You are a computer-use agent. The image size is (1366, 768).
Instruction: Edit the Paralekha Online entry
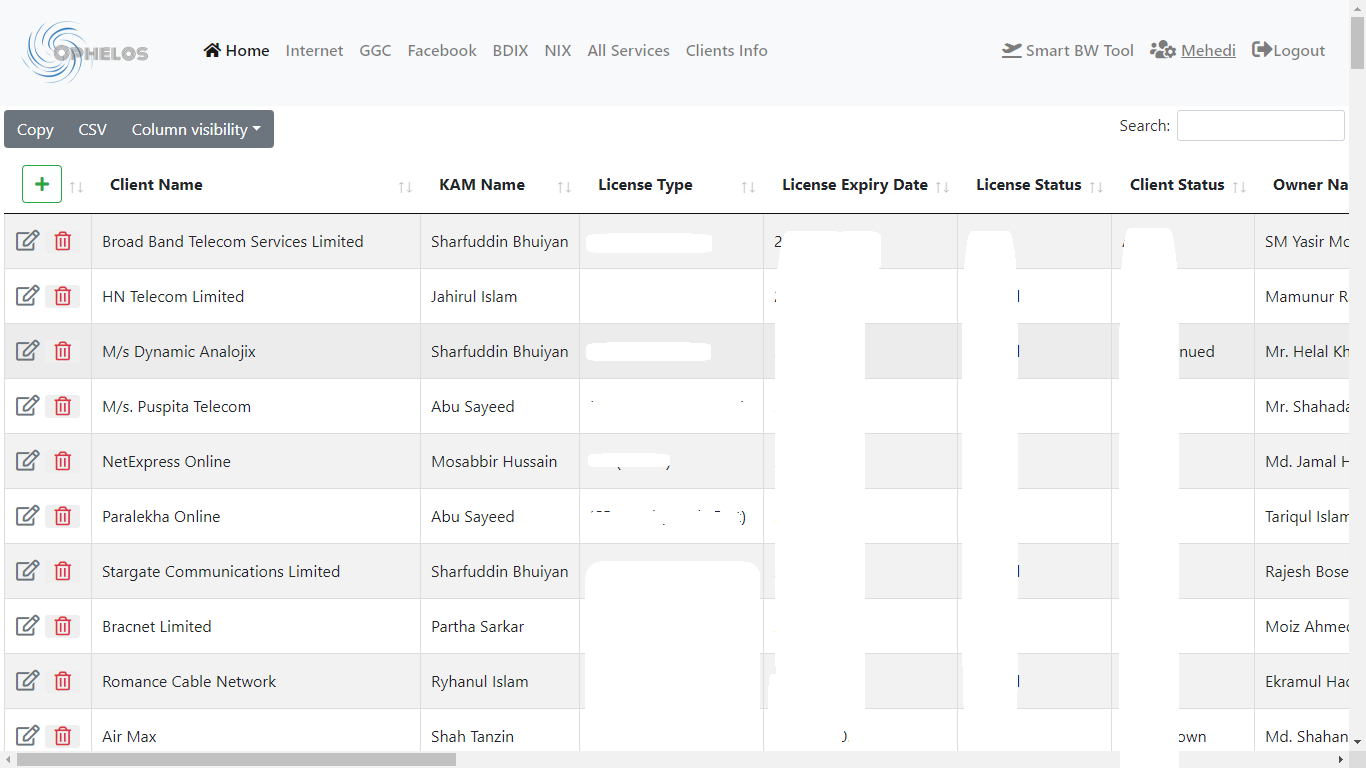[27, 516]
